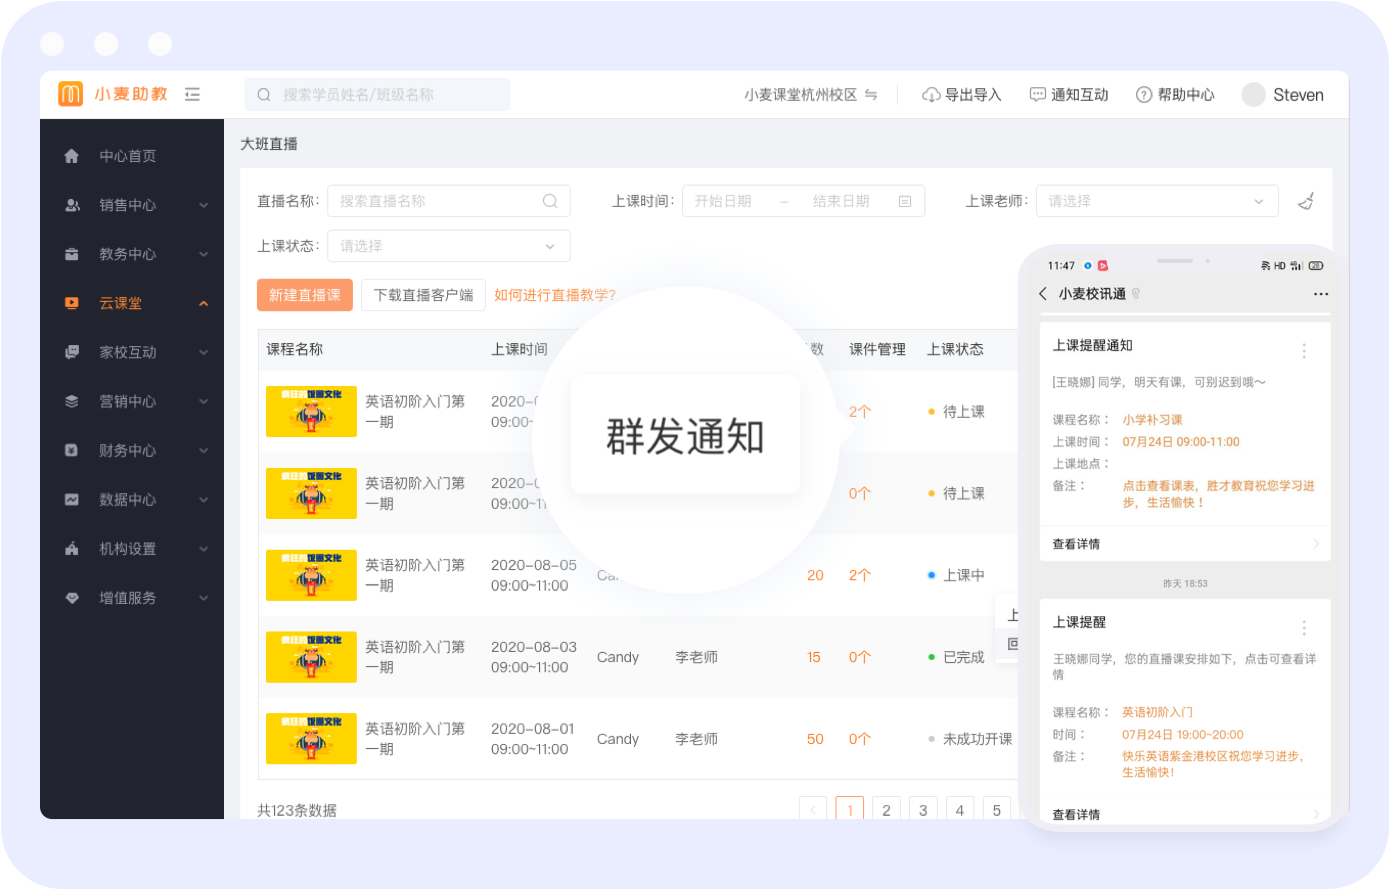This screenshot has width=1390, height=894.
Task: Go to page 3
Action: click(923, 810)
